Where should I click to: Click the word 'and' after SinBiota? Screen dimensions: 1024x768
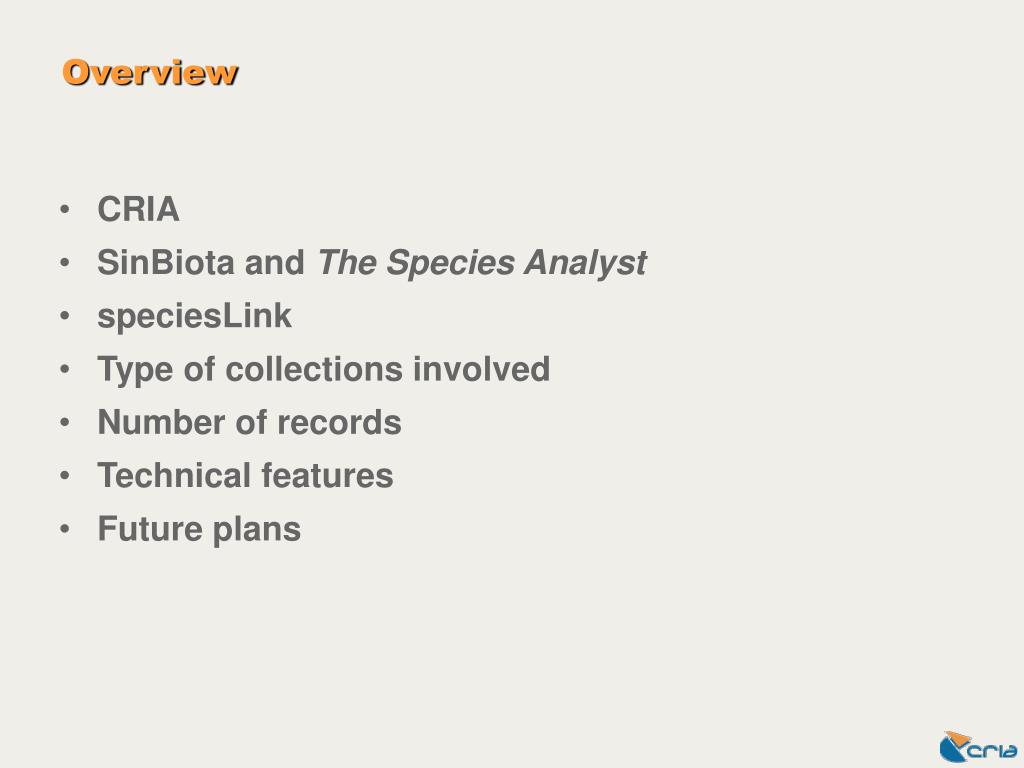coord(274,263)
